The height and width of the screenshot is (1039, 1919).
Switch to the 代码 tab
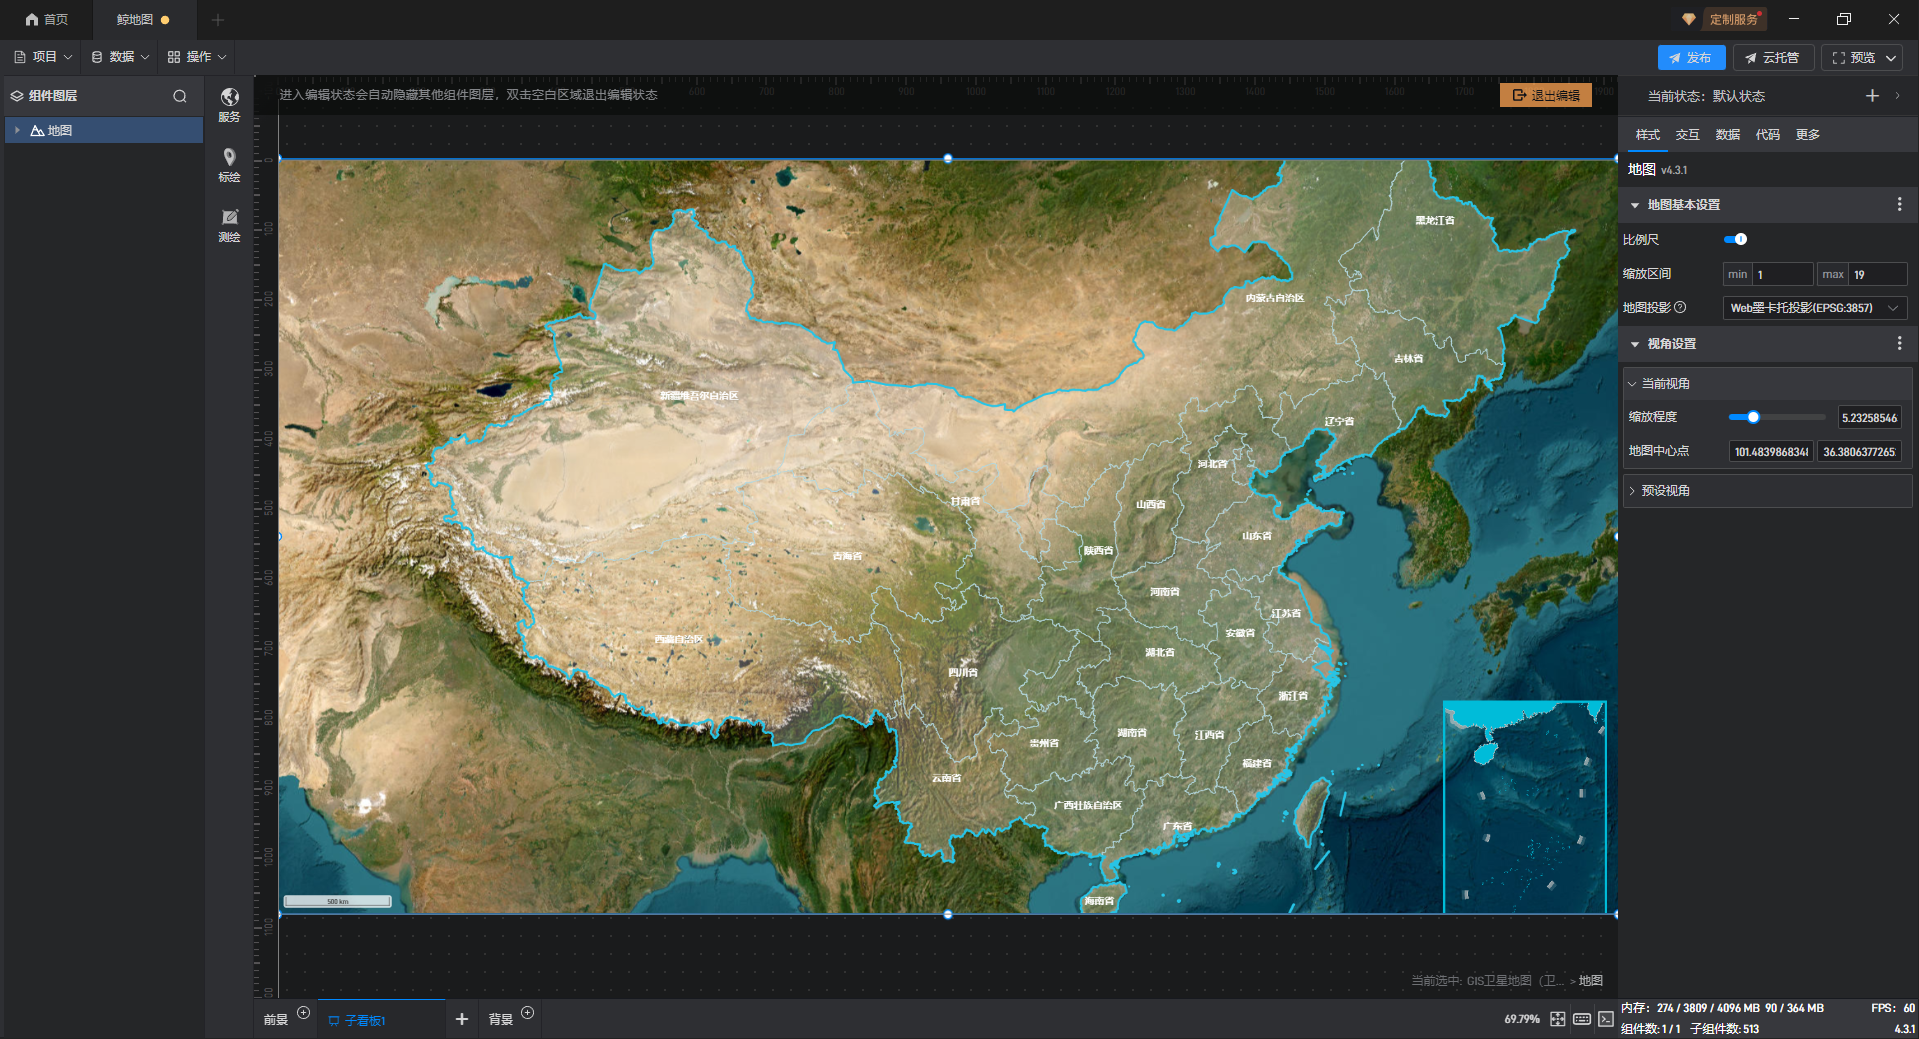point(1767,135)
